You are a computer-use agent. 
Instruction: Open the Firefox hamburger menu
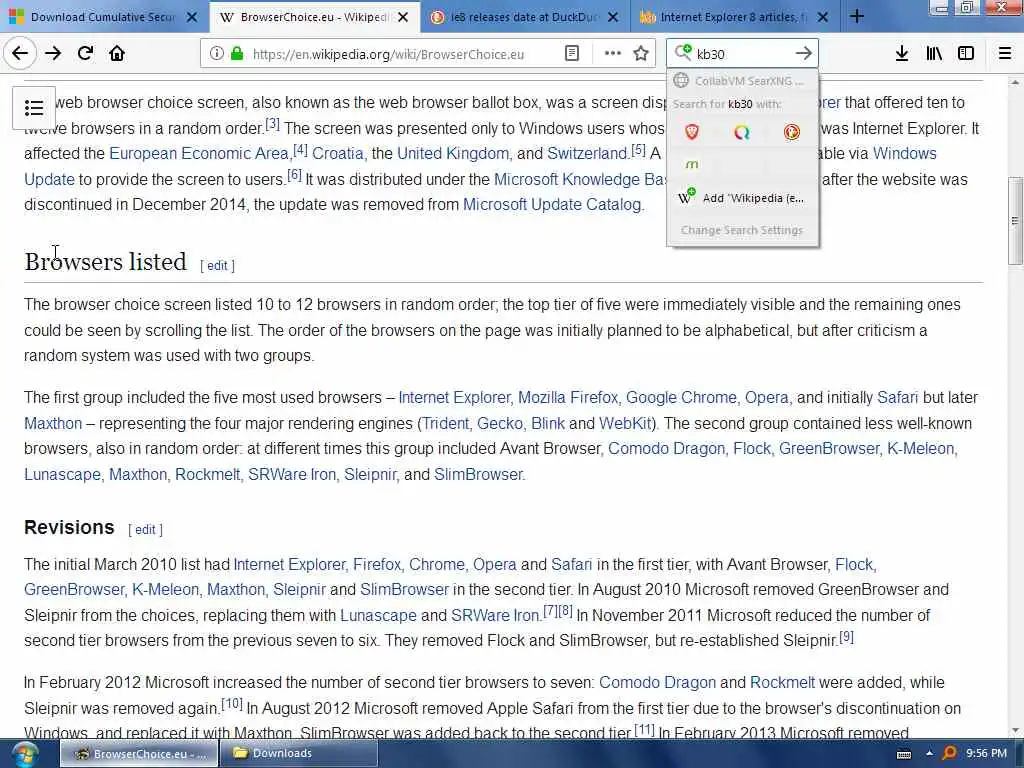(x=1005, y=54)
